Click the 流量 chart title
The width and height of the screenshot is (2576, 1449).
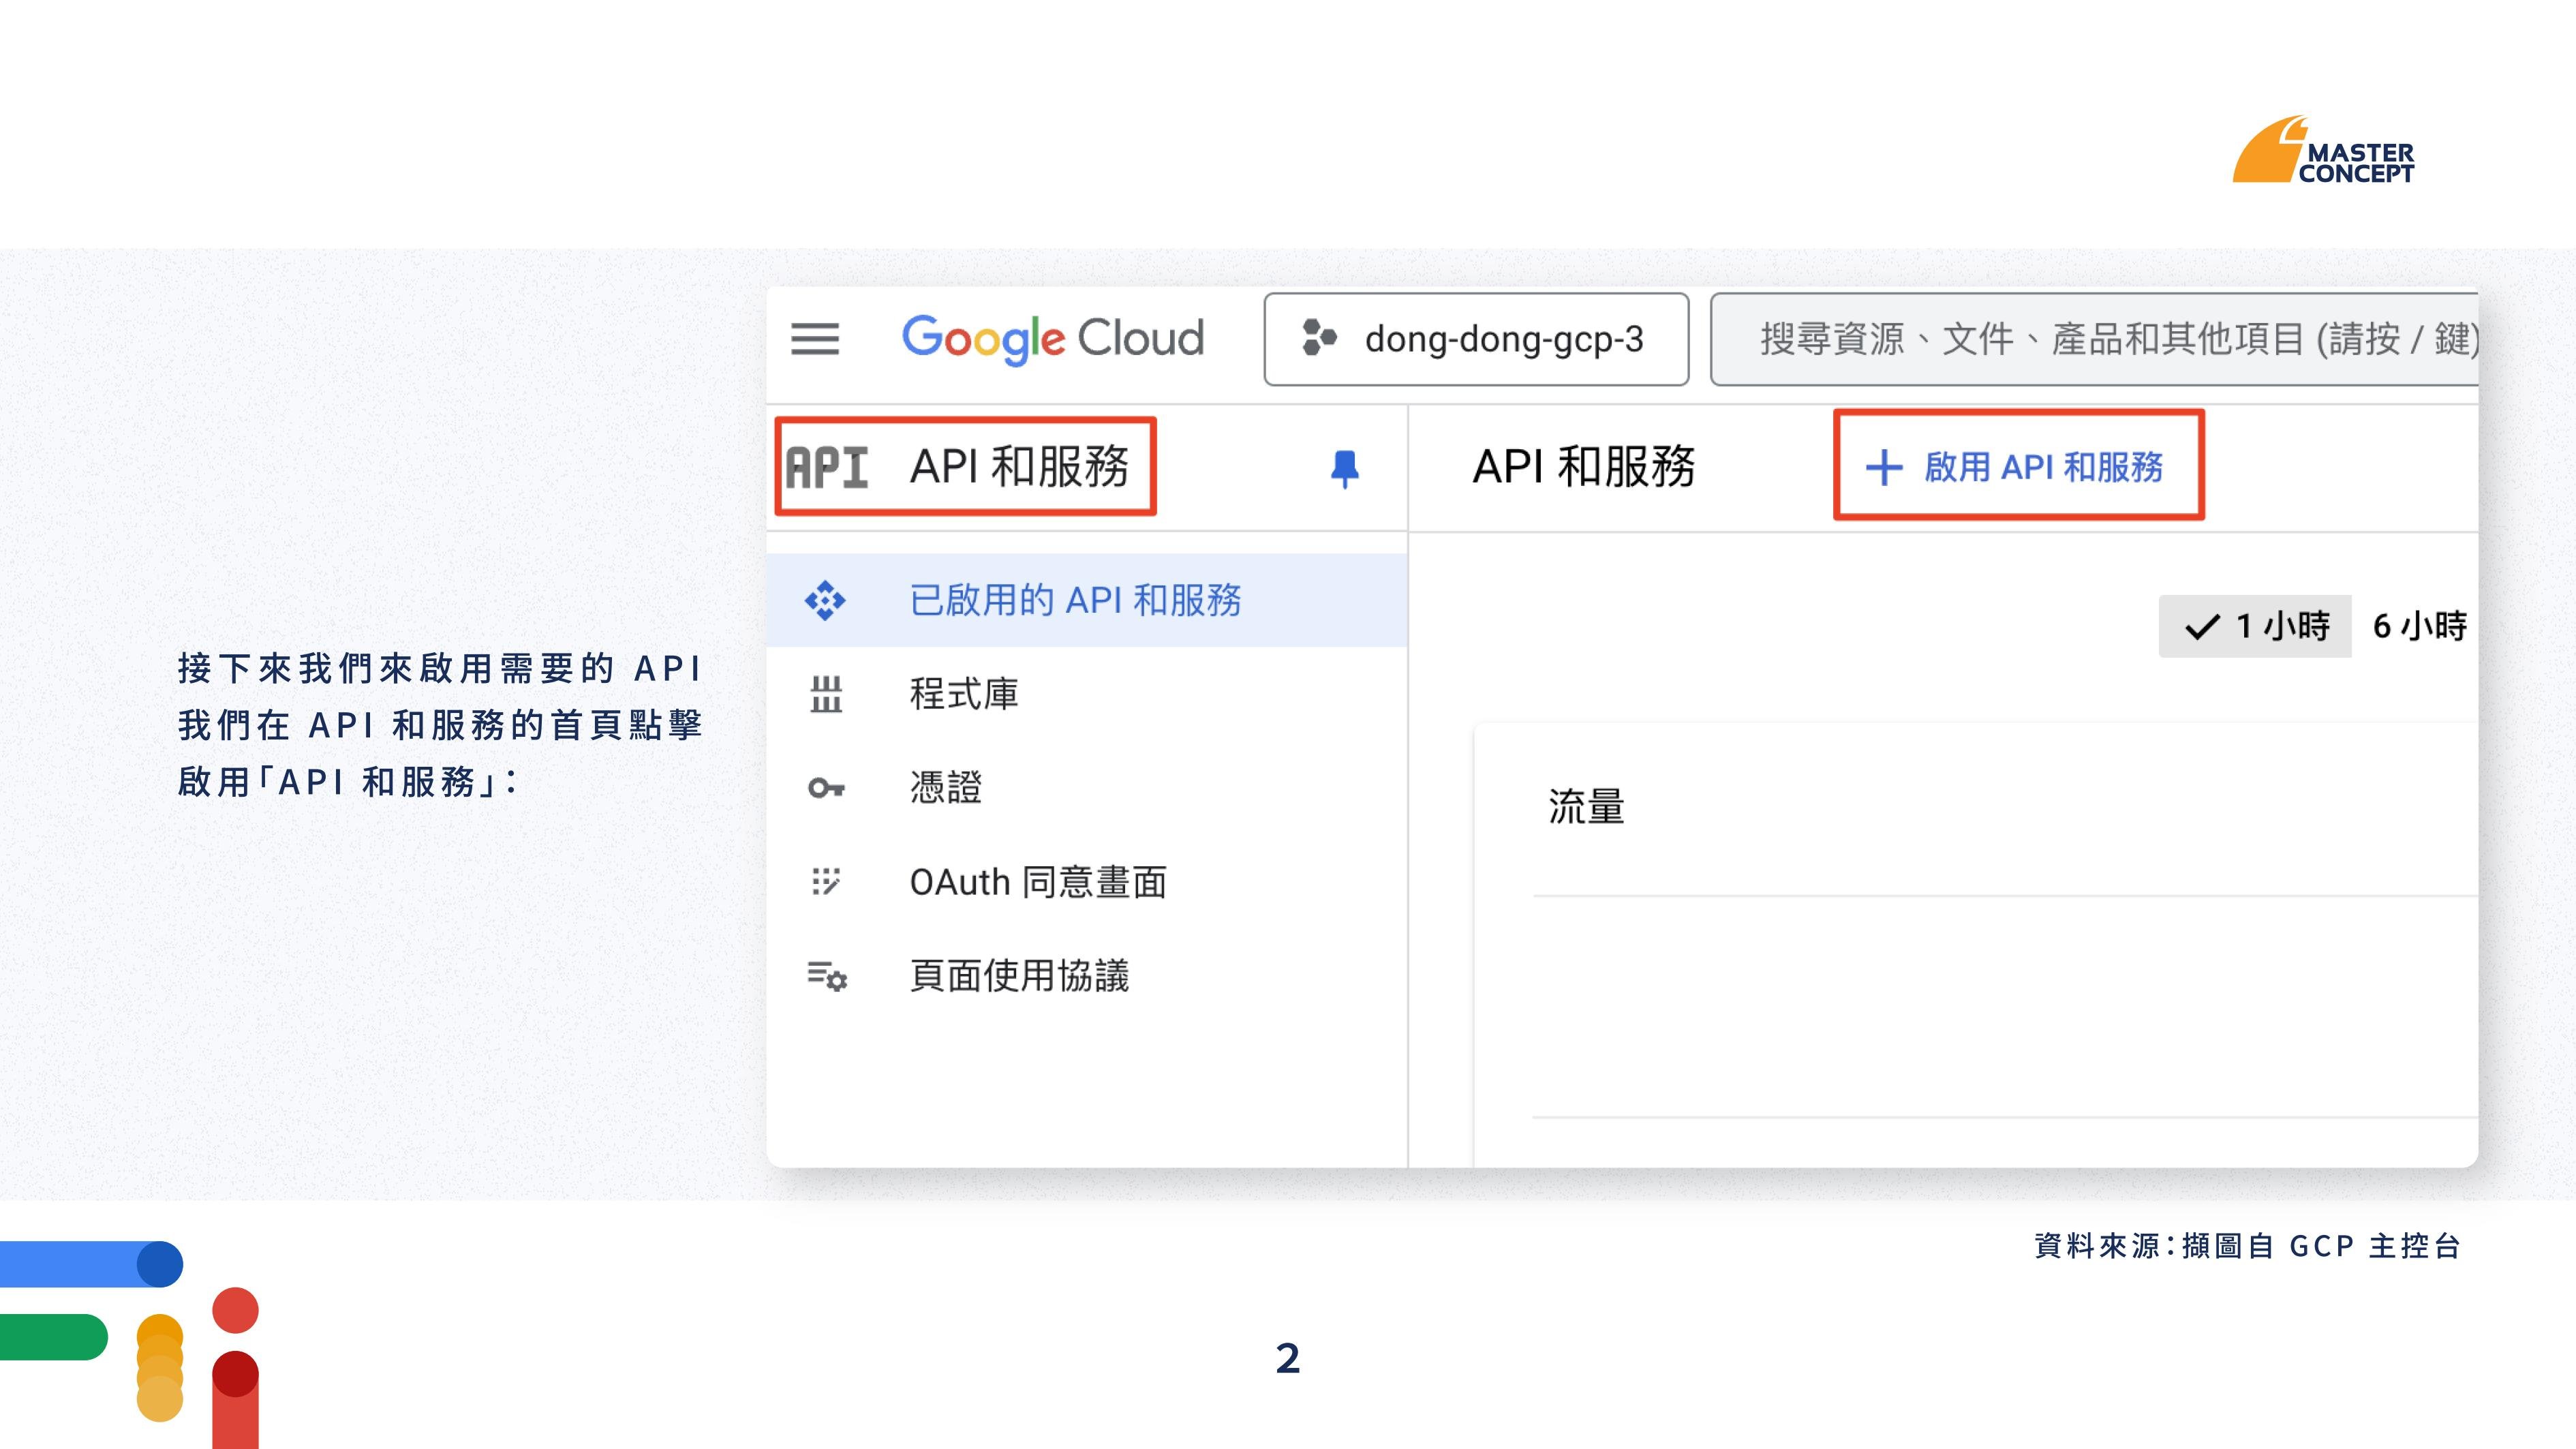coord(1586,806)
